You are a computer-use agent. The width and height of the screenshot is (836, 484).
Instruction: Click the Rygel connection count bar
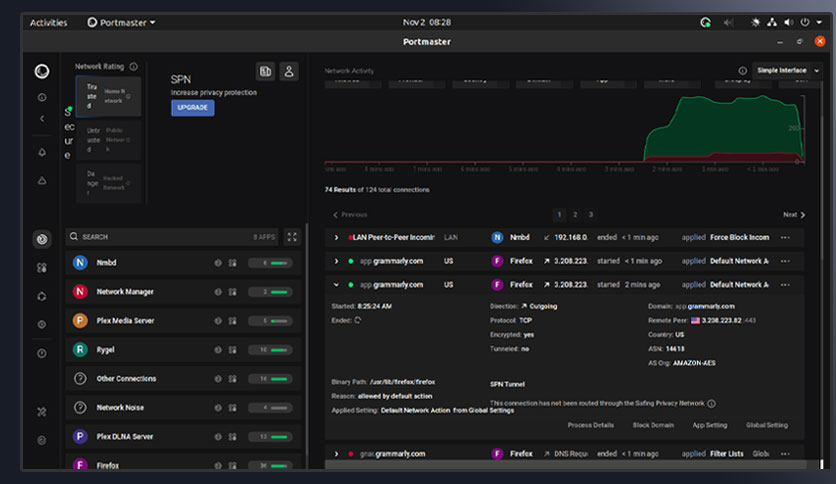pyautogui.click(x=270, y=350)
